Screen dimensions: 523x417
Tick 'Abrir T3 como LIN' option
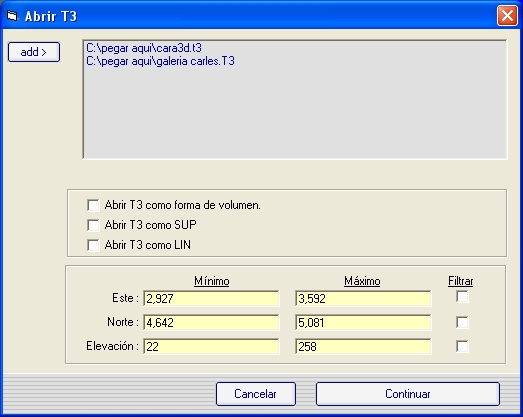tap(93, 245)
